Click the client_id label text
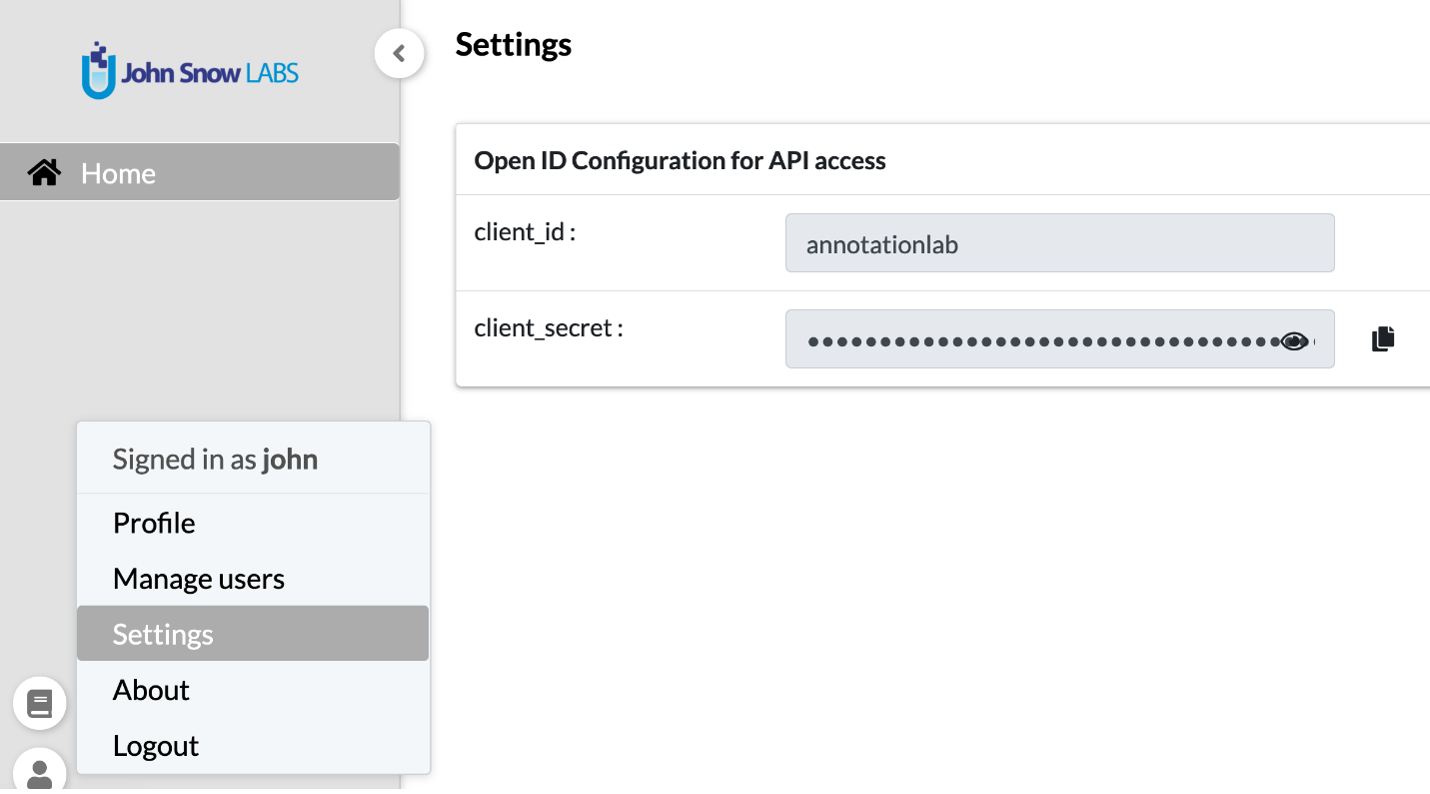This screenshot has width=1430, height=794. [525, 232]
